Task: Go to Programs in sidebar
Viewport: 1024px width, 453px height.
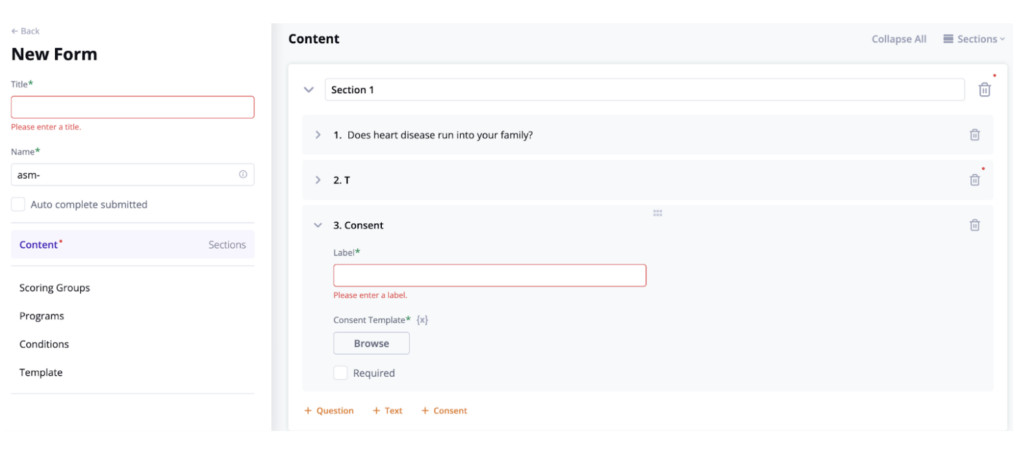Action: pos(41,316)
